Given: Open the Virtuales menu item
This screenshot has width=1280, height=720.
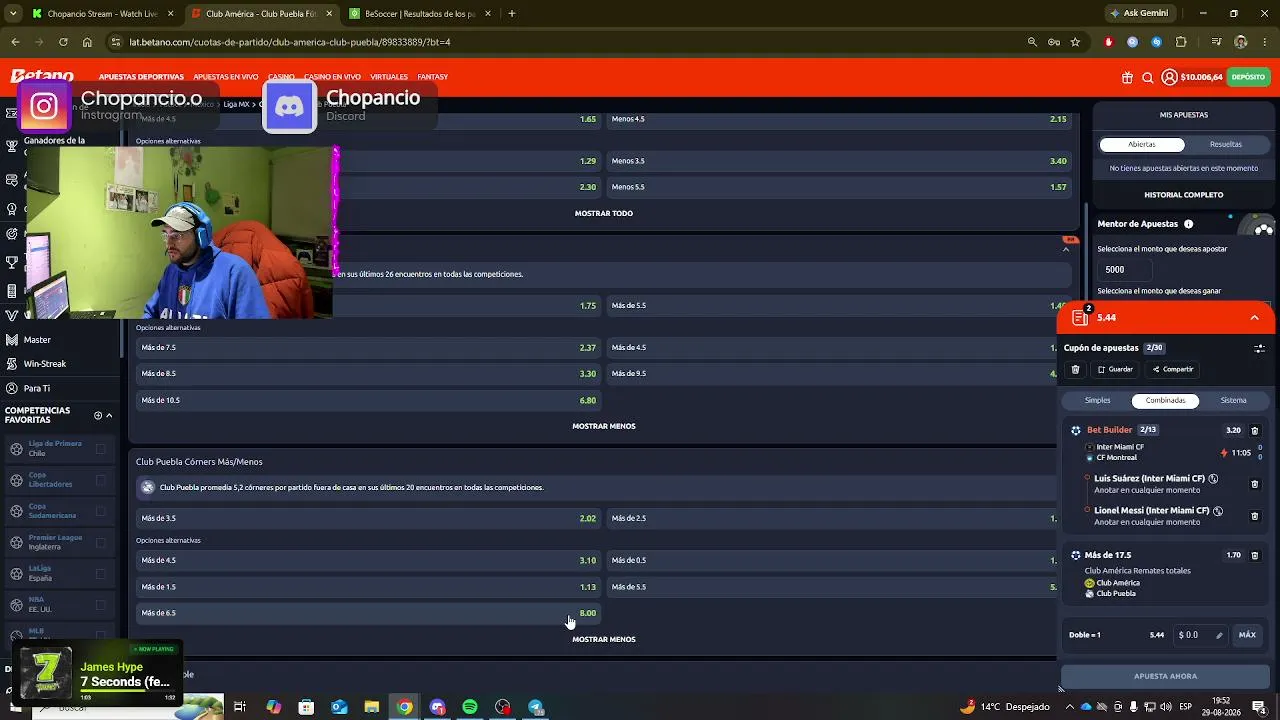Looking at the screenshot, I should [x=389, y=77].
